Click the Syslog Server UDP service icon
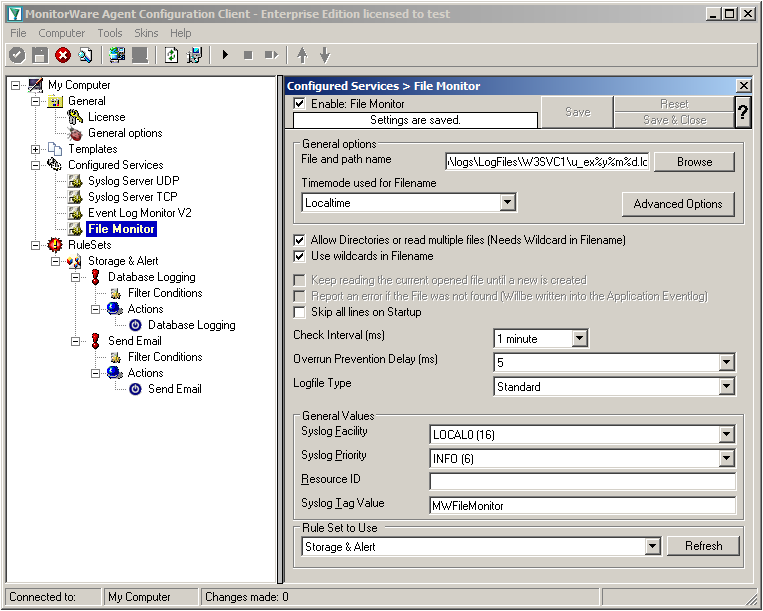This screenshot has height=611, width=763. coord(75,181)
